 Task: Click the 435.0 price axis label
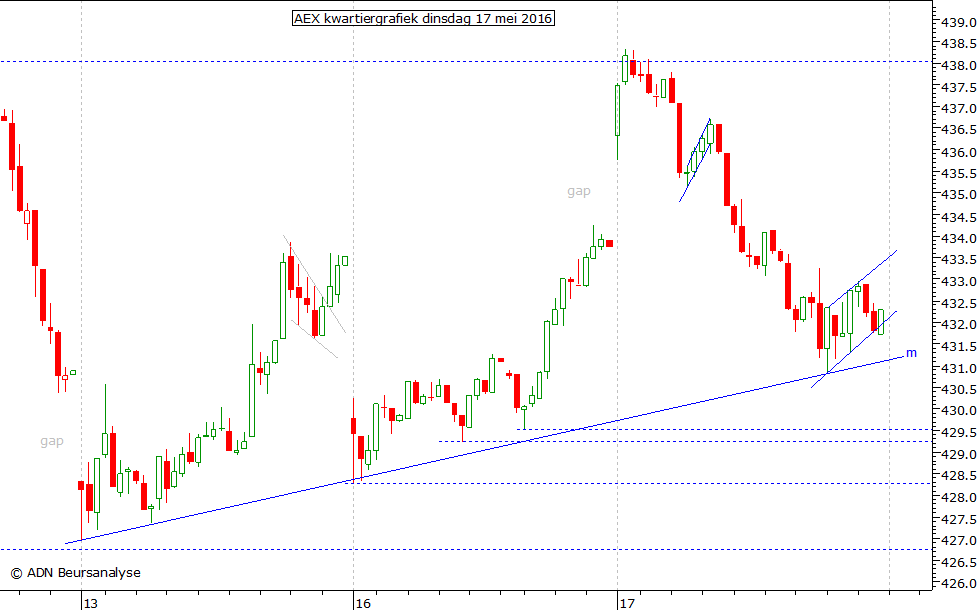click(x=959, y=196)
